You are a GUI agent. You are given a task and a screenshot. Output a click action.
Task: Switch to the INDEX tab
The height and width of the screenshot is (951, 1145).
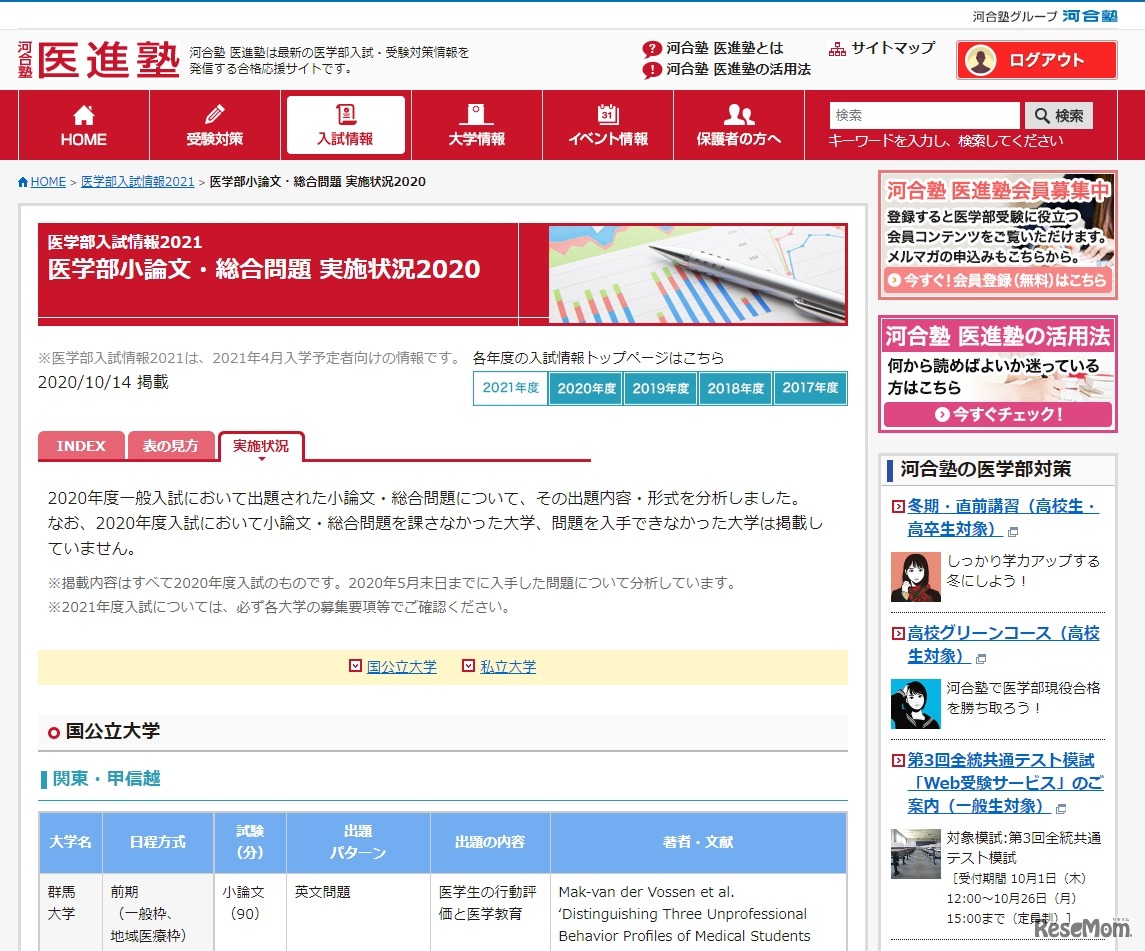tap(80, 446)
